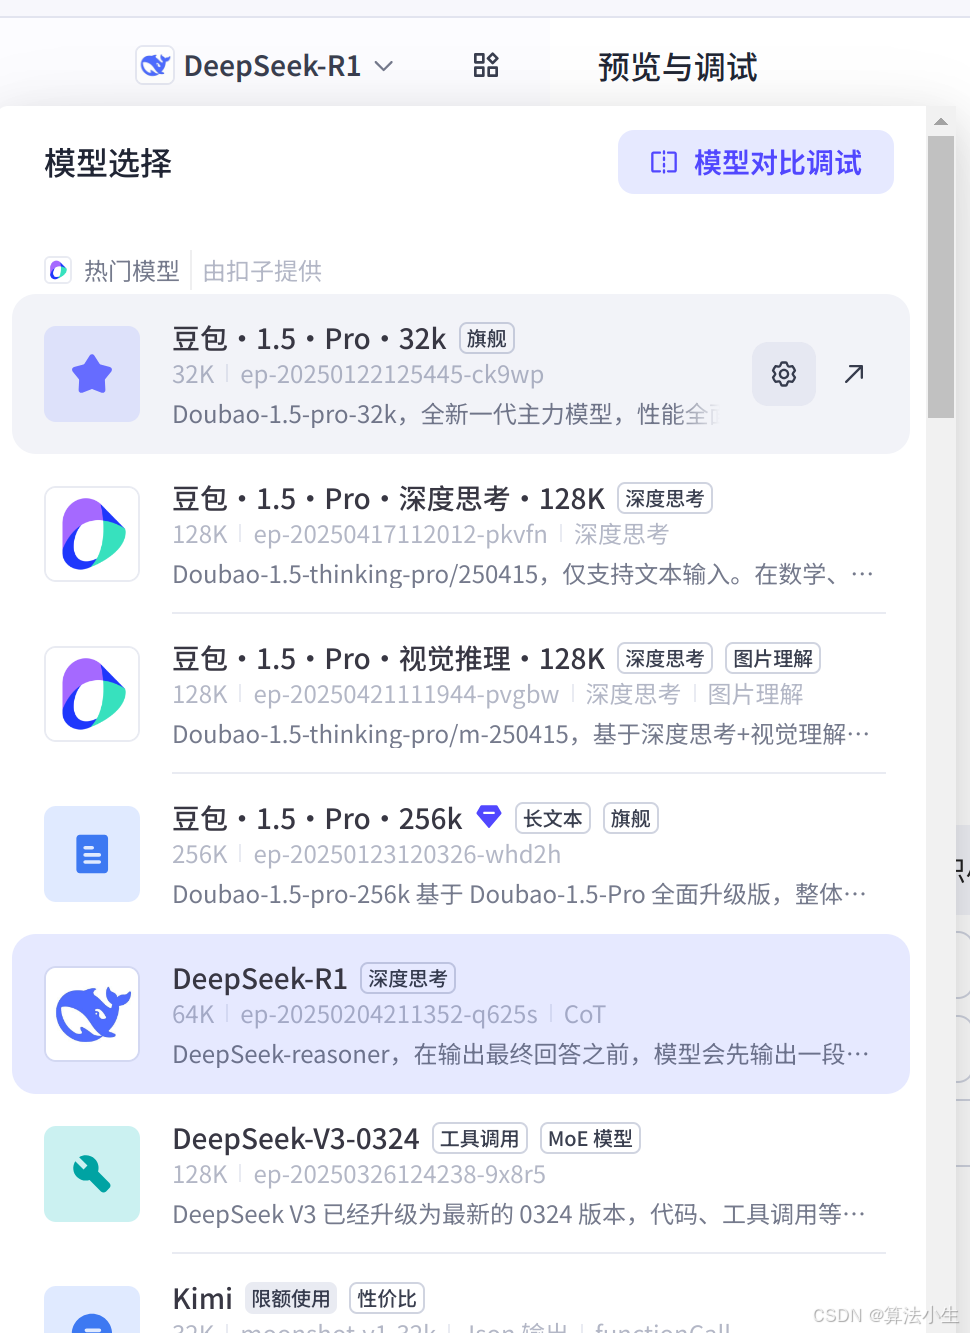Click the star icon of 豆包 1.5 Pro 32k
Image resolution: width=970 pixels, height=1333 pixels.
[92, 374]
